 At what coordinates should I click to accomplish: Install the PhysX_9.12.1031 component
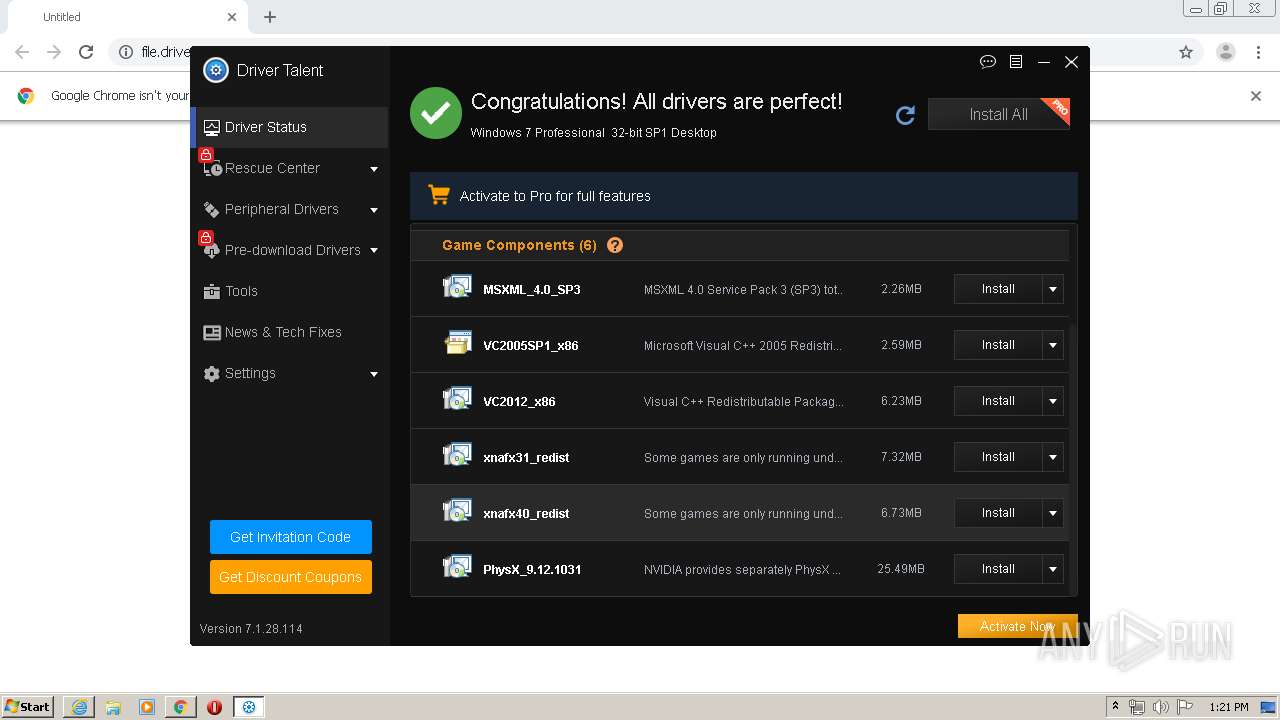click(998, 569)
